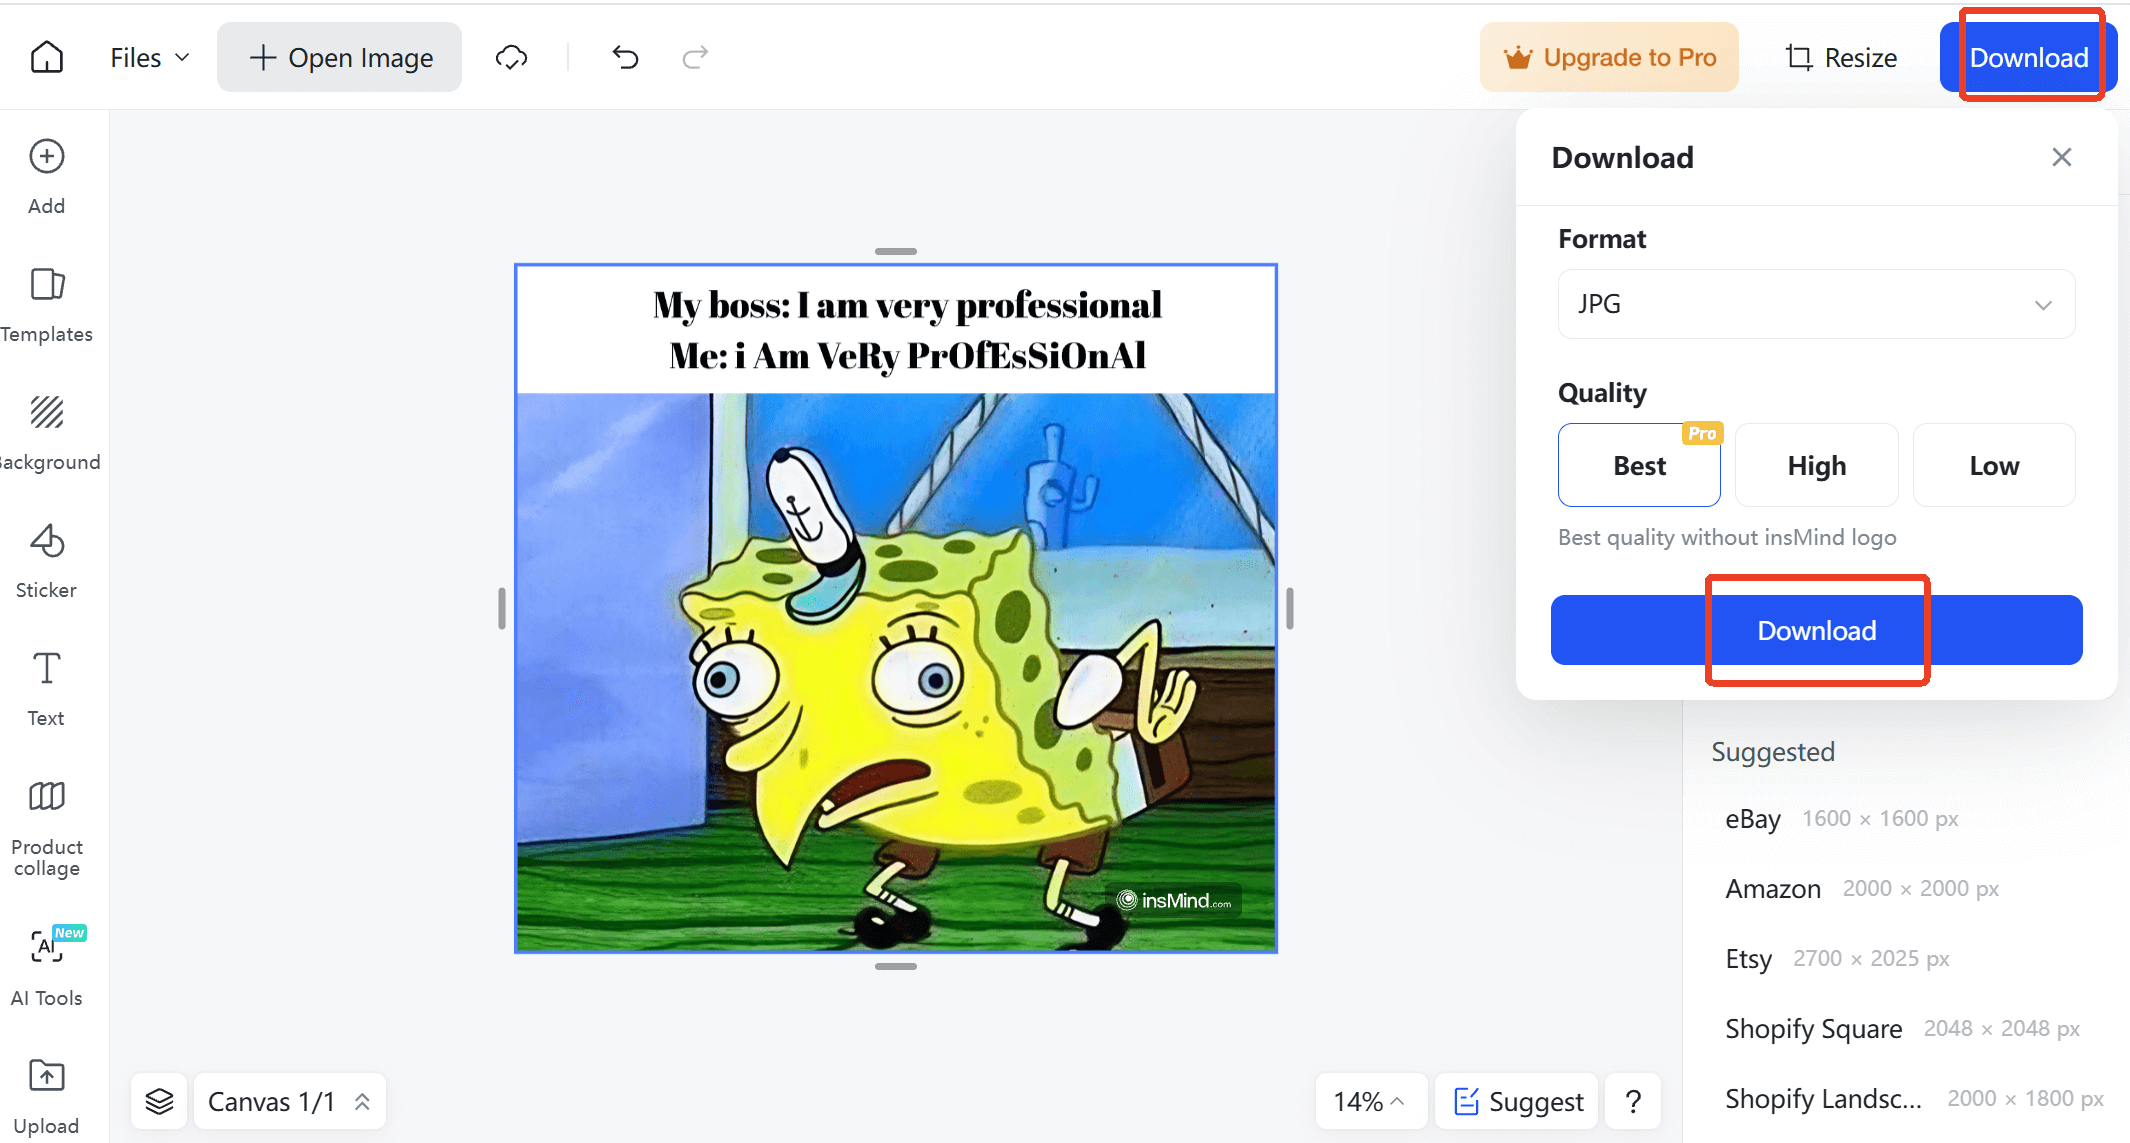2130x1143 pixels.
Task: Open the Product collage tool
Action: (47, 826)
